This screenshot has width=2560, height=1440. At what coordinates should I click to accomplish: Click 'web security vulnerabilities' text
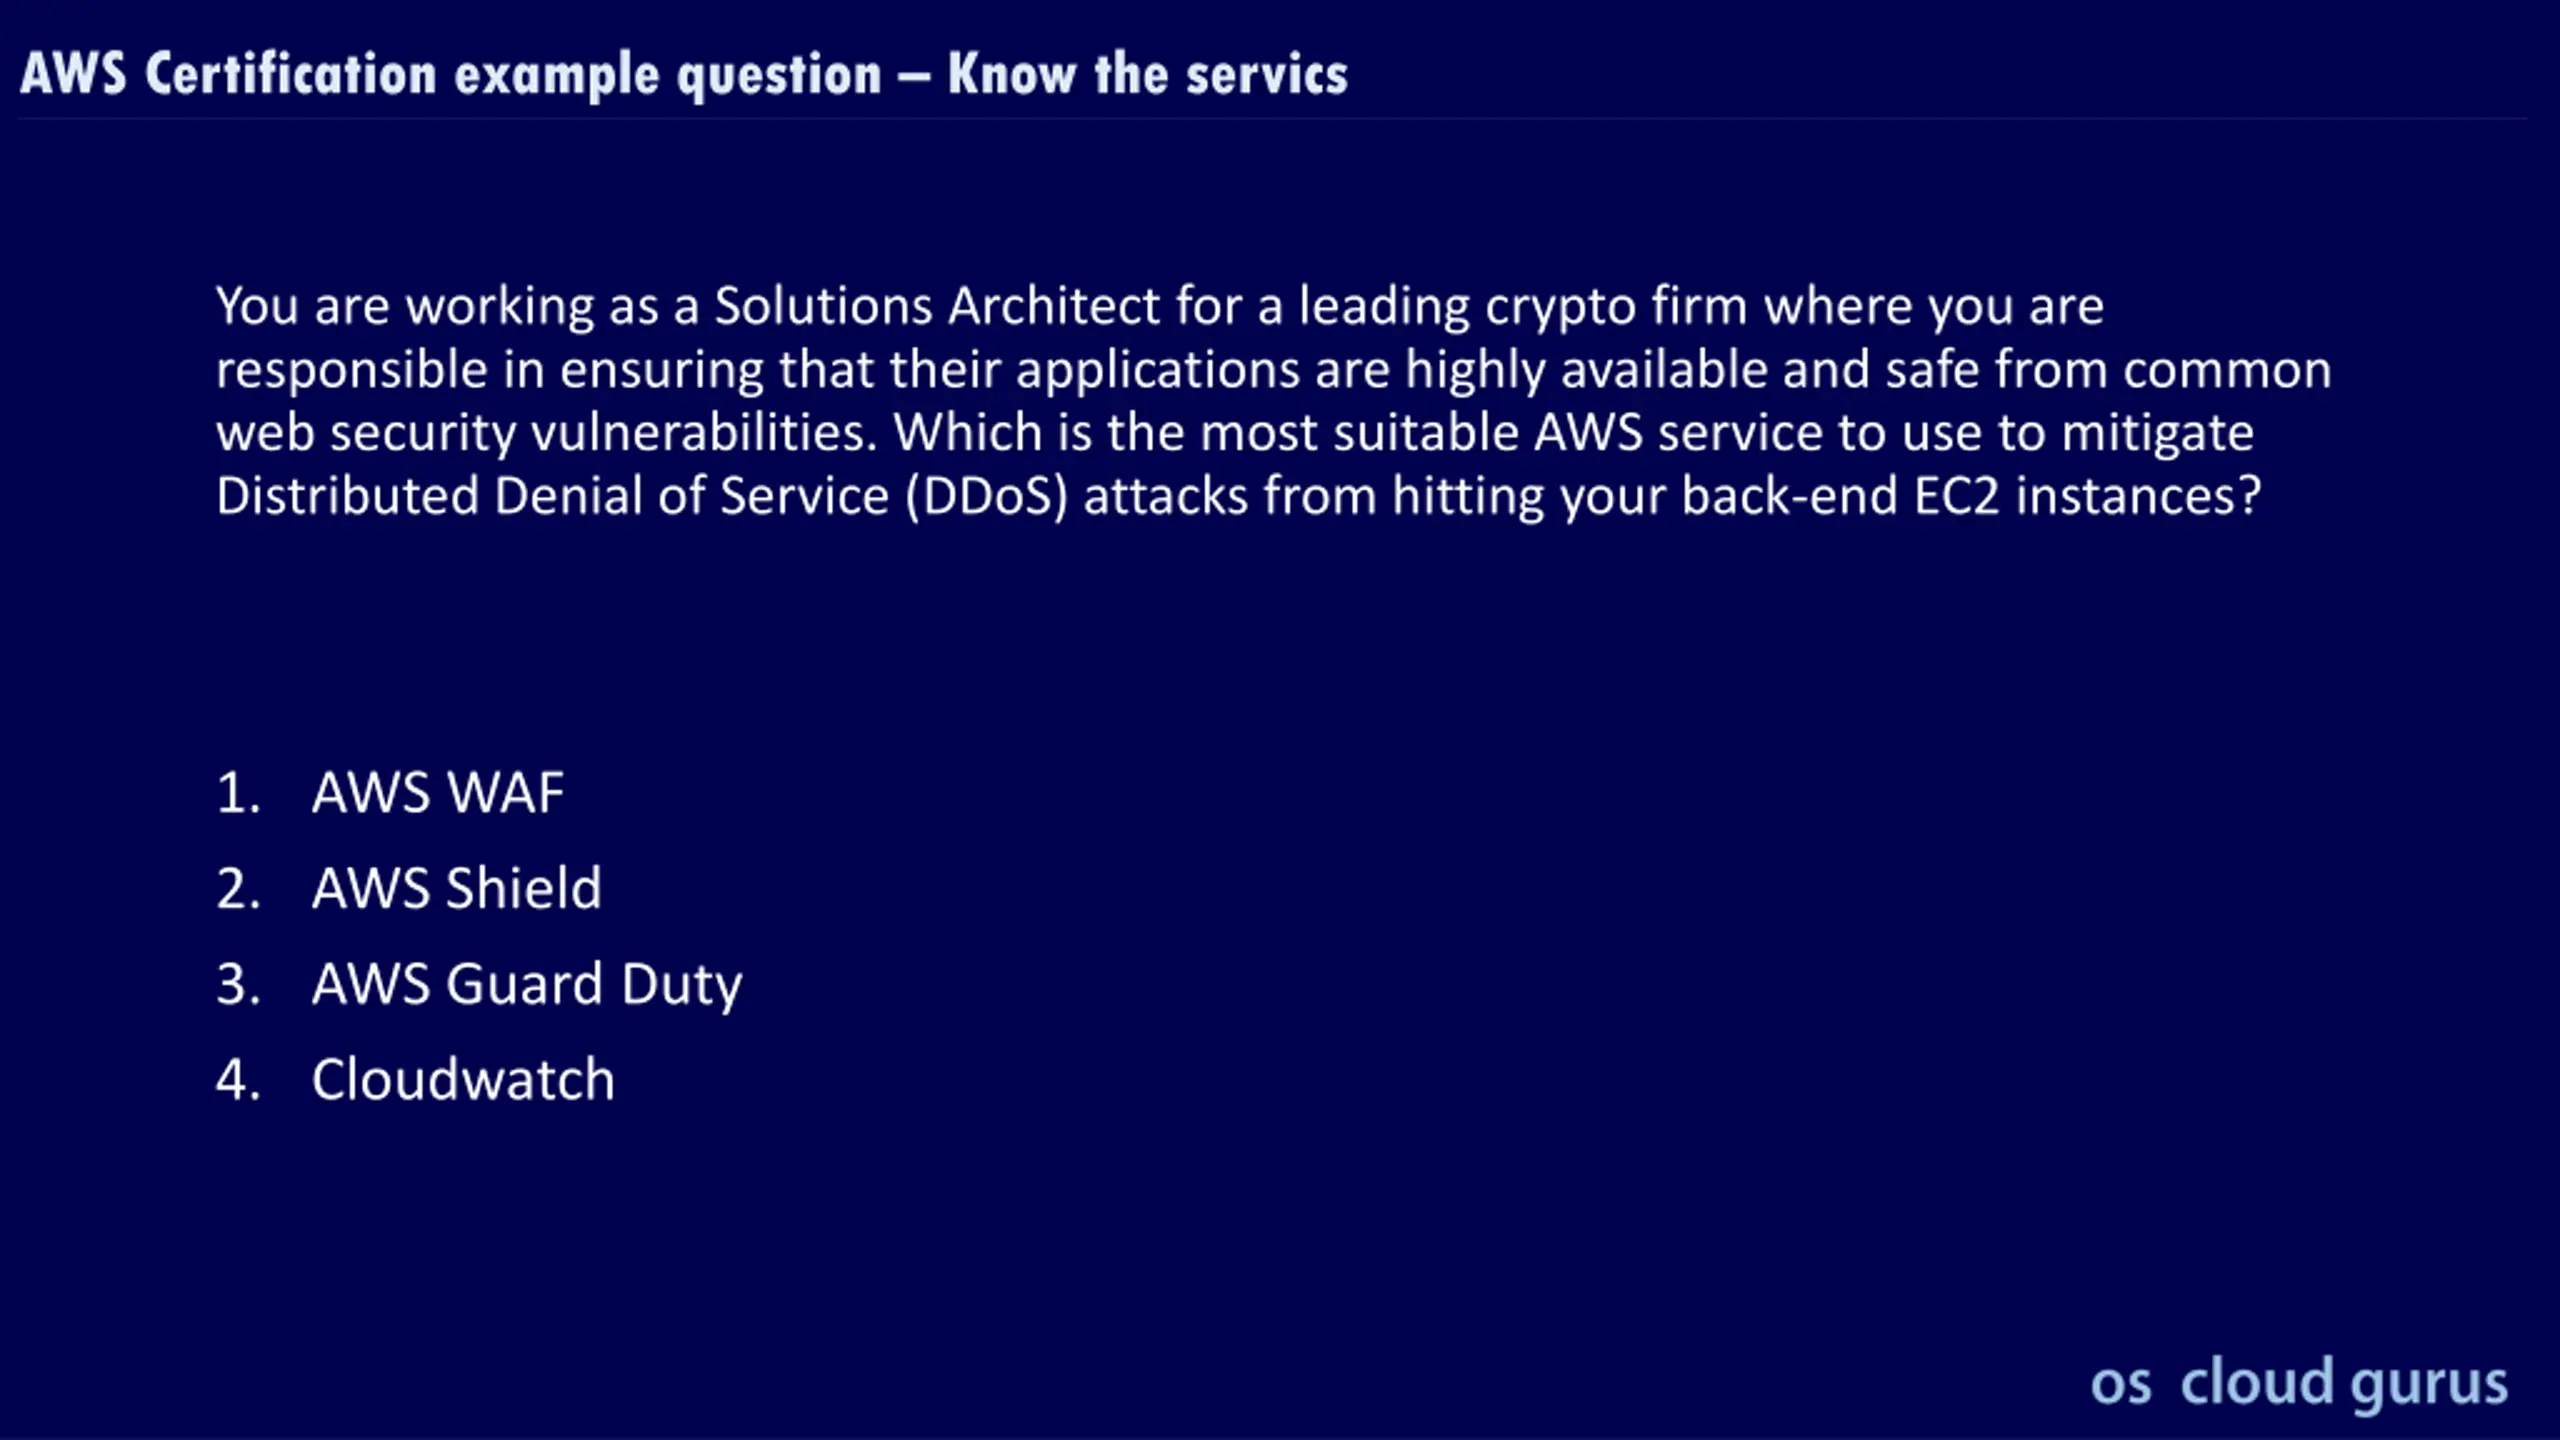coord(546,433)
